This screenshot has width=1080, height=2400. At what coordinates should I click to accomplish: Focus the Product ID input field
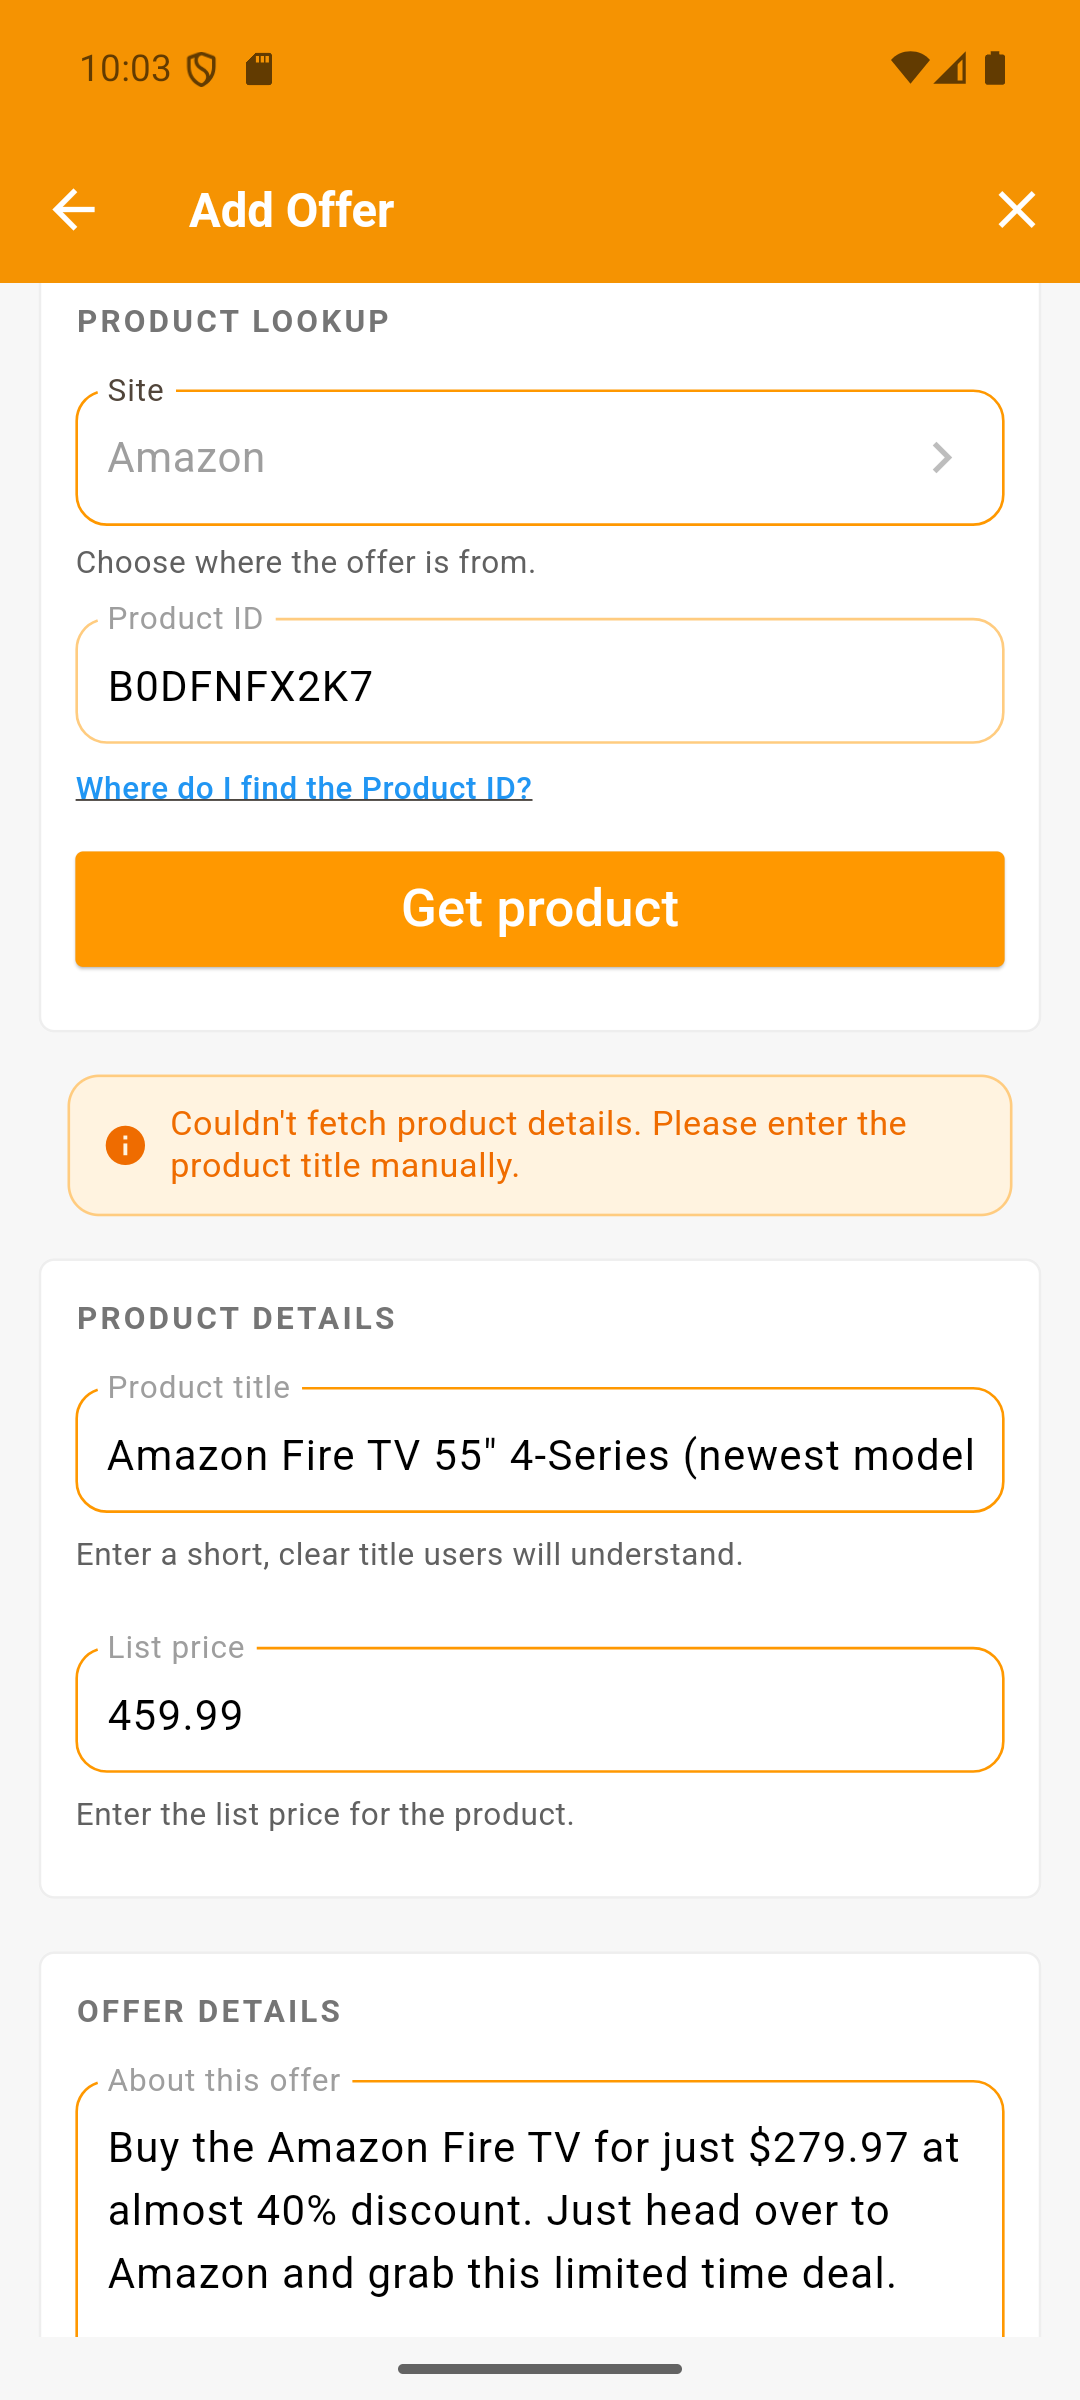[540, 686]
